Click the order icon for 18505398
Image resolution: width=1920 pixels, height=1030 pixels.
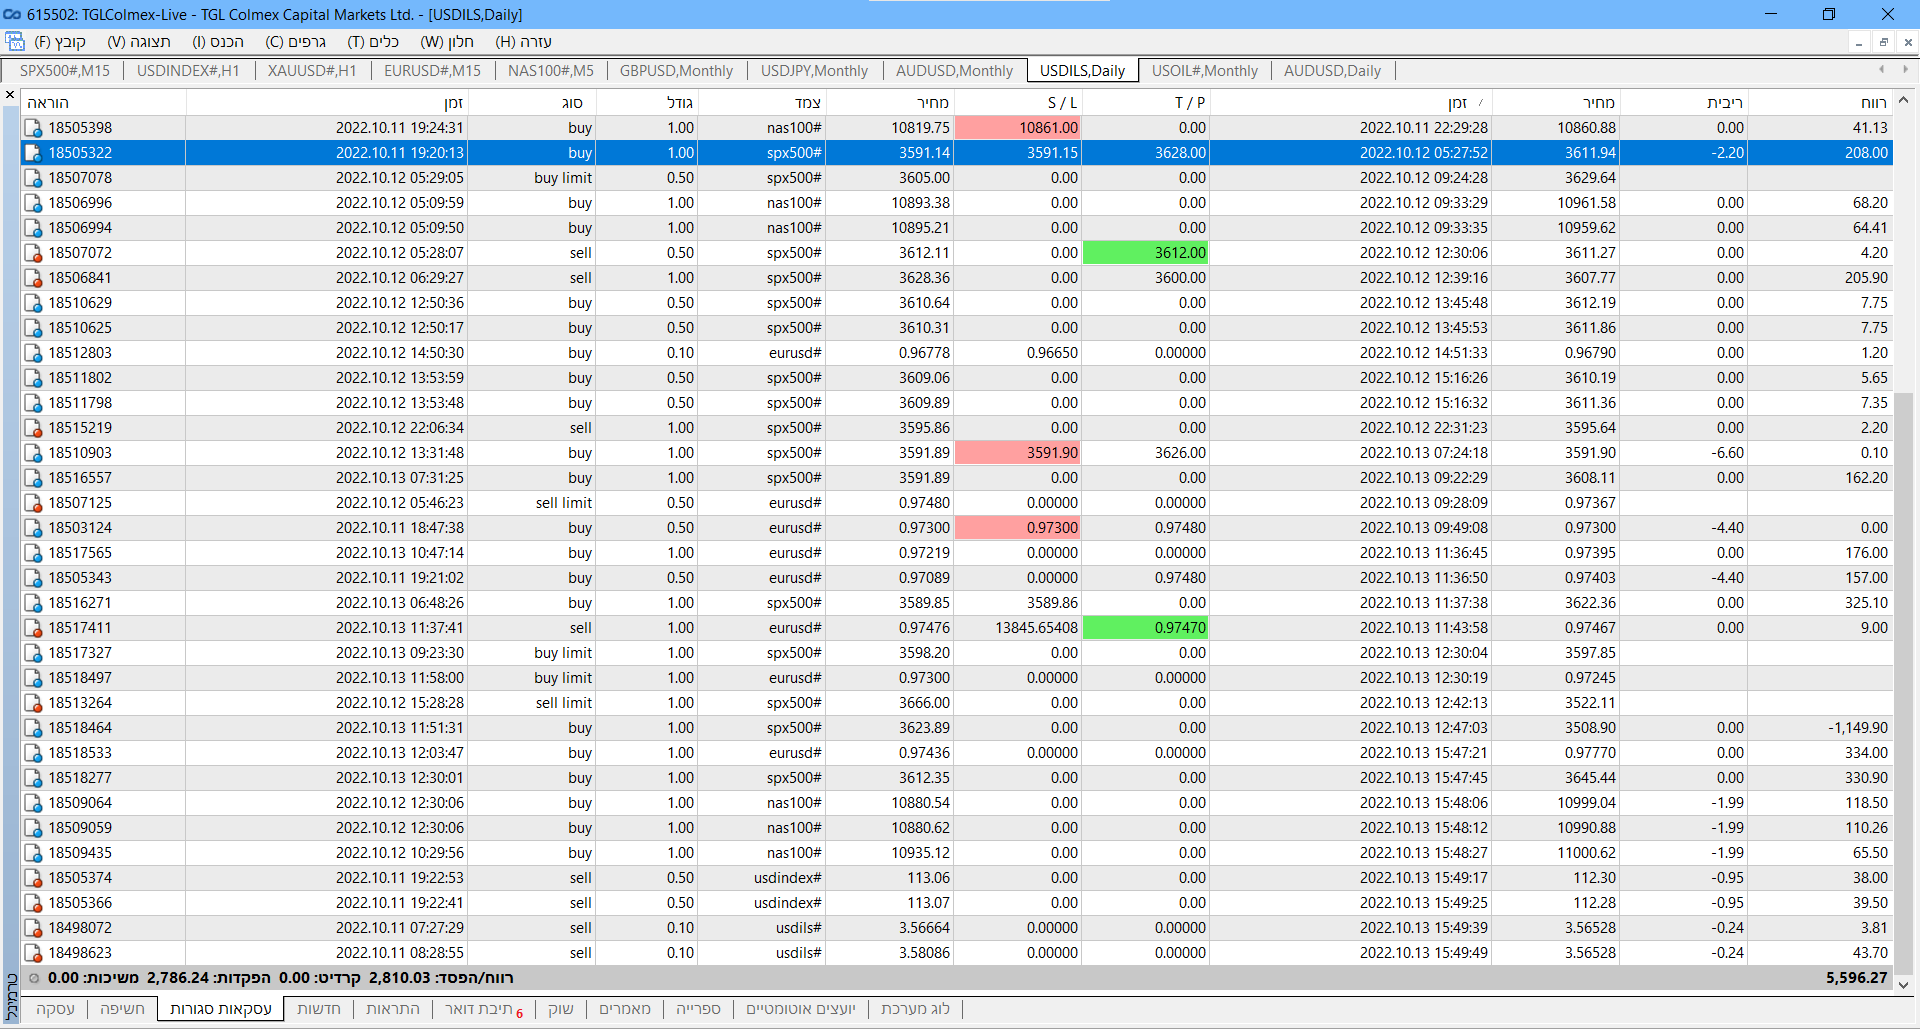[x=33, y=128]
